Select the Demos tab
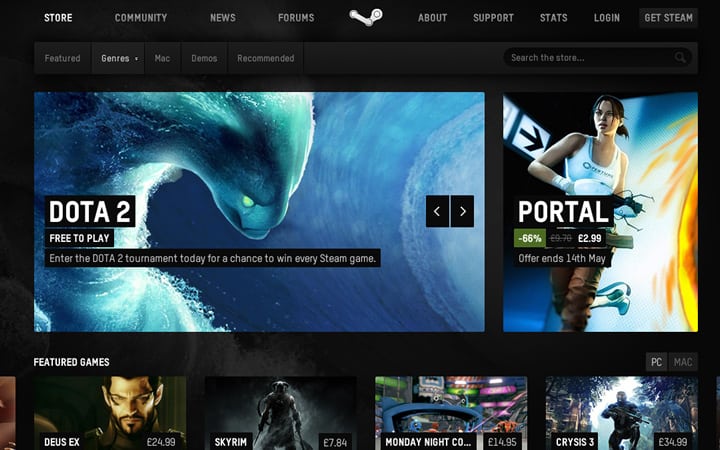This screenshot has height=450, width=720. point(204,58)
